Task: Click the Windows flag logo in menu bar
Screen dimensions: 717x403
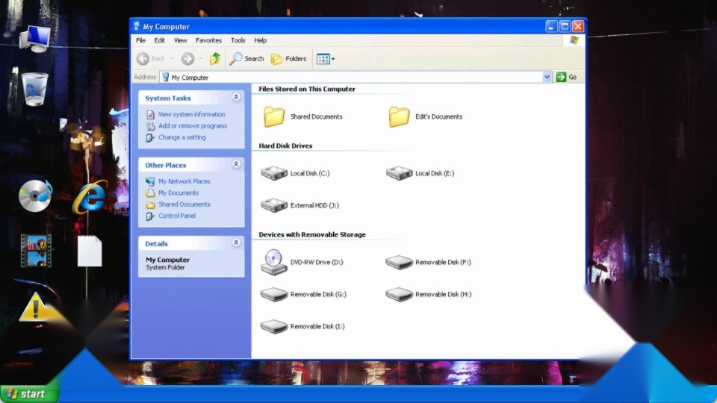Action: point(574,40)
